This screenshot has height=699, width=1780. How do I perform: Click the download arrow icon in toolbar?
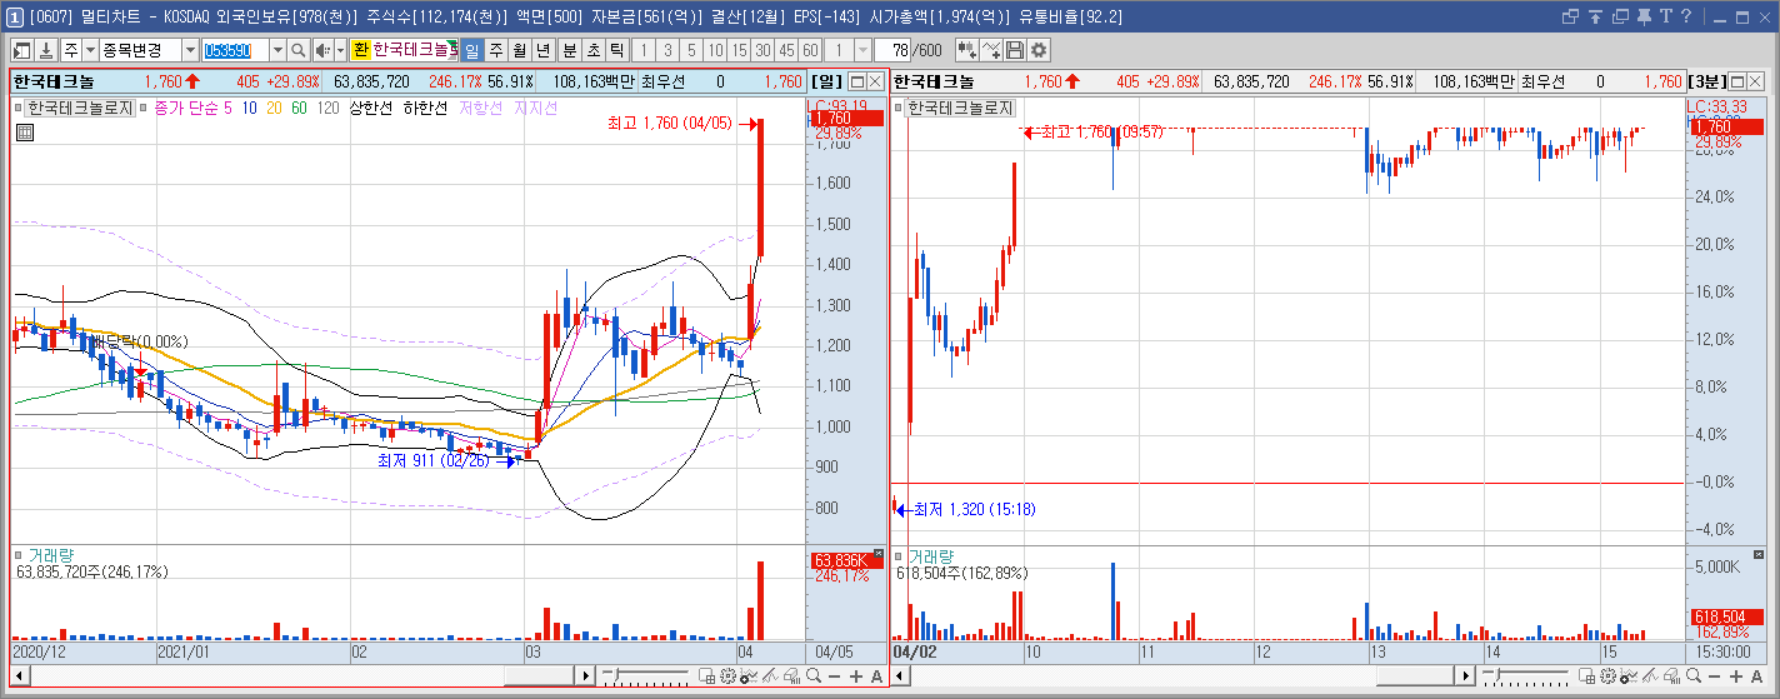pos(46,50)
